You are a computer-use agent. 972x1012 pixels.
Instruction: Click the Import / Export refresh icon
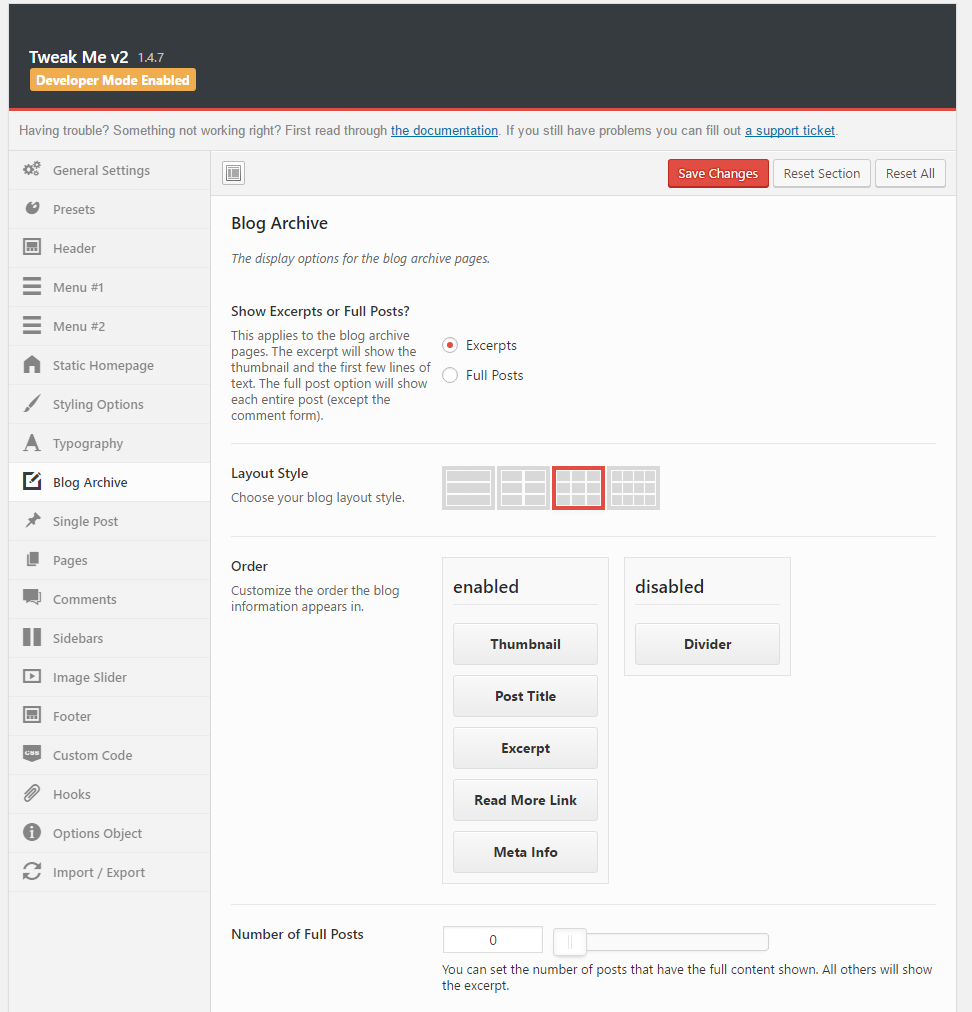(x=32, y=872)
